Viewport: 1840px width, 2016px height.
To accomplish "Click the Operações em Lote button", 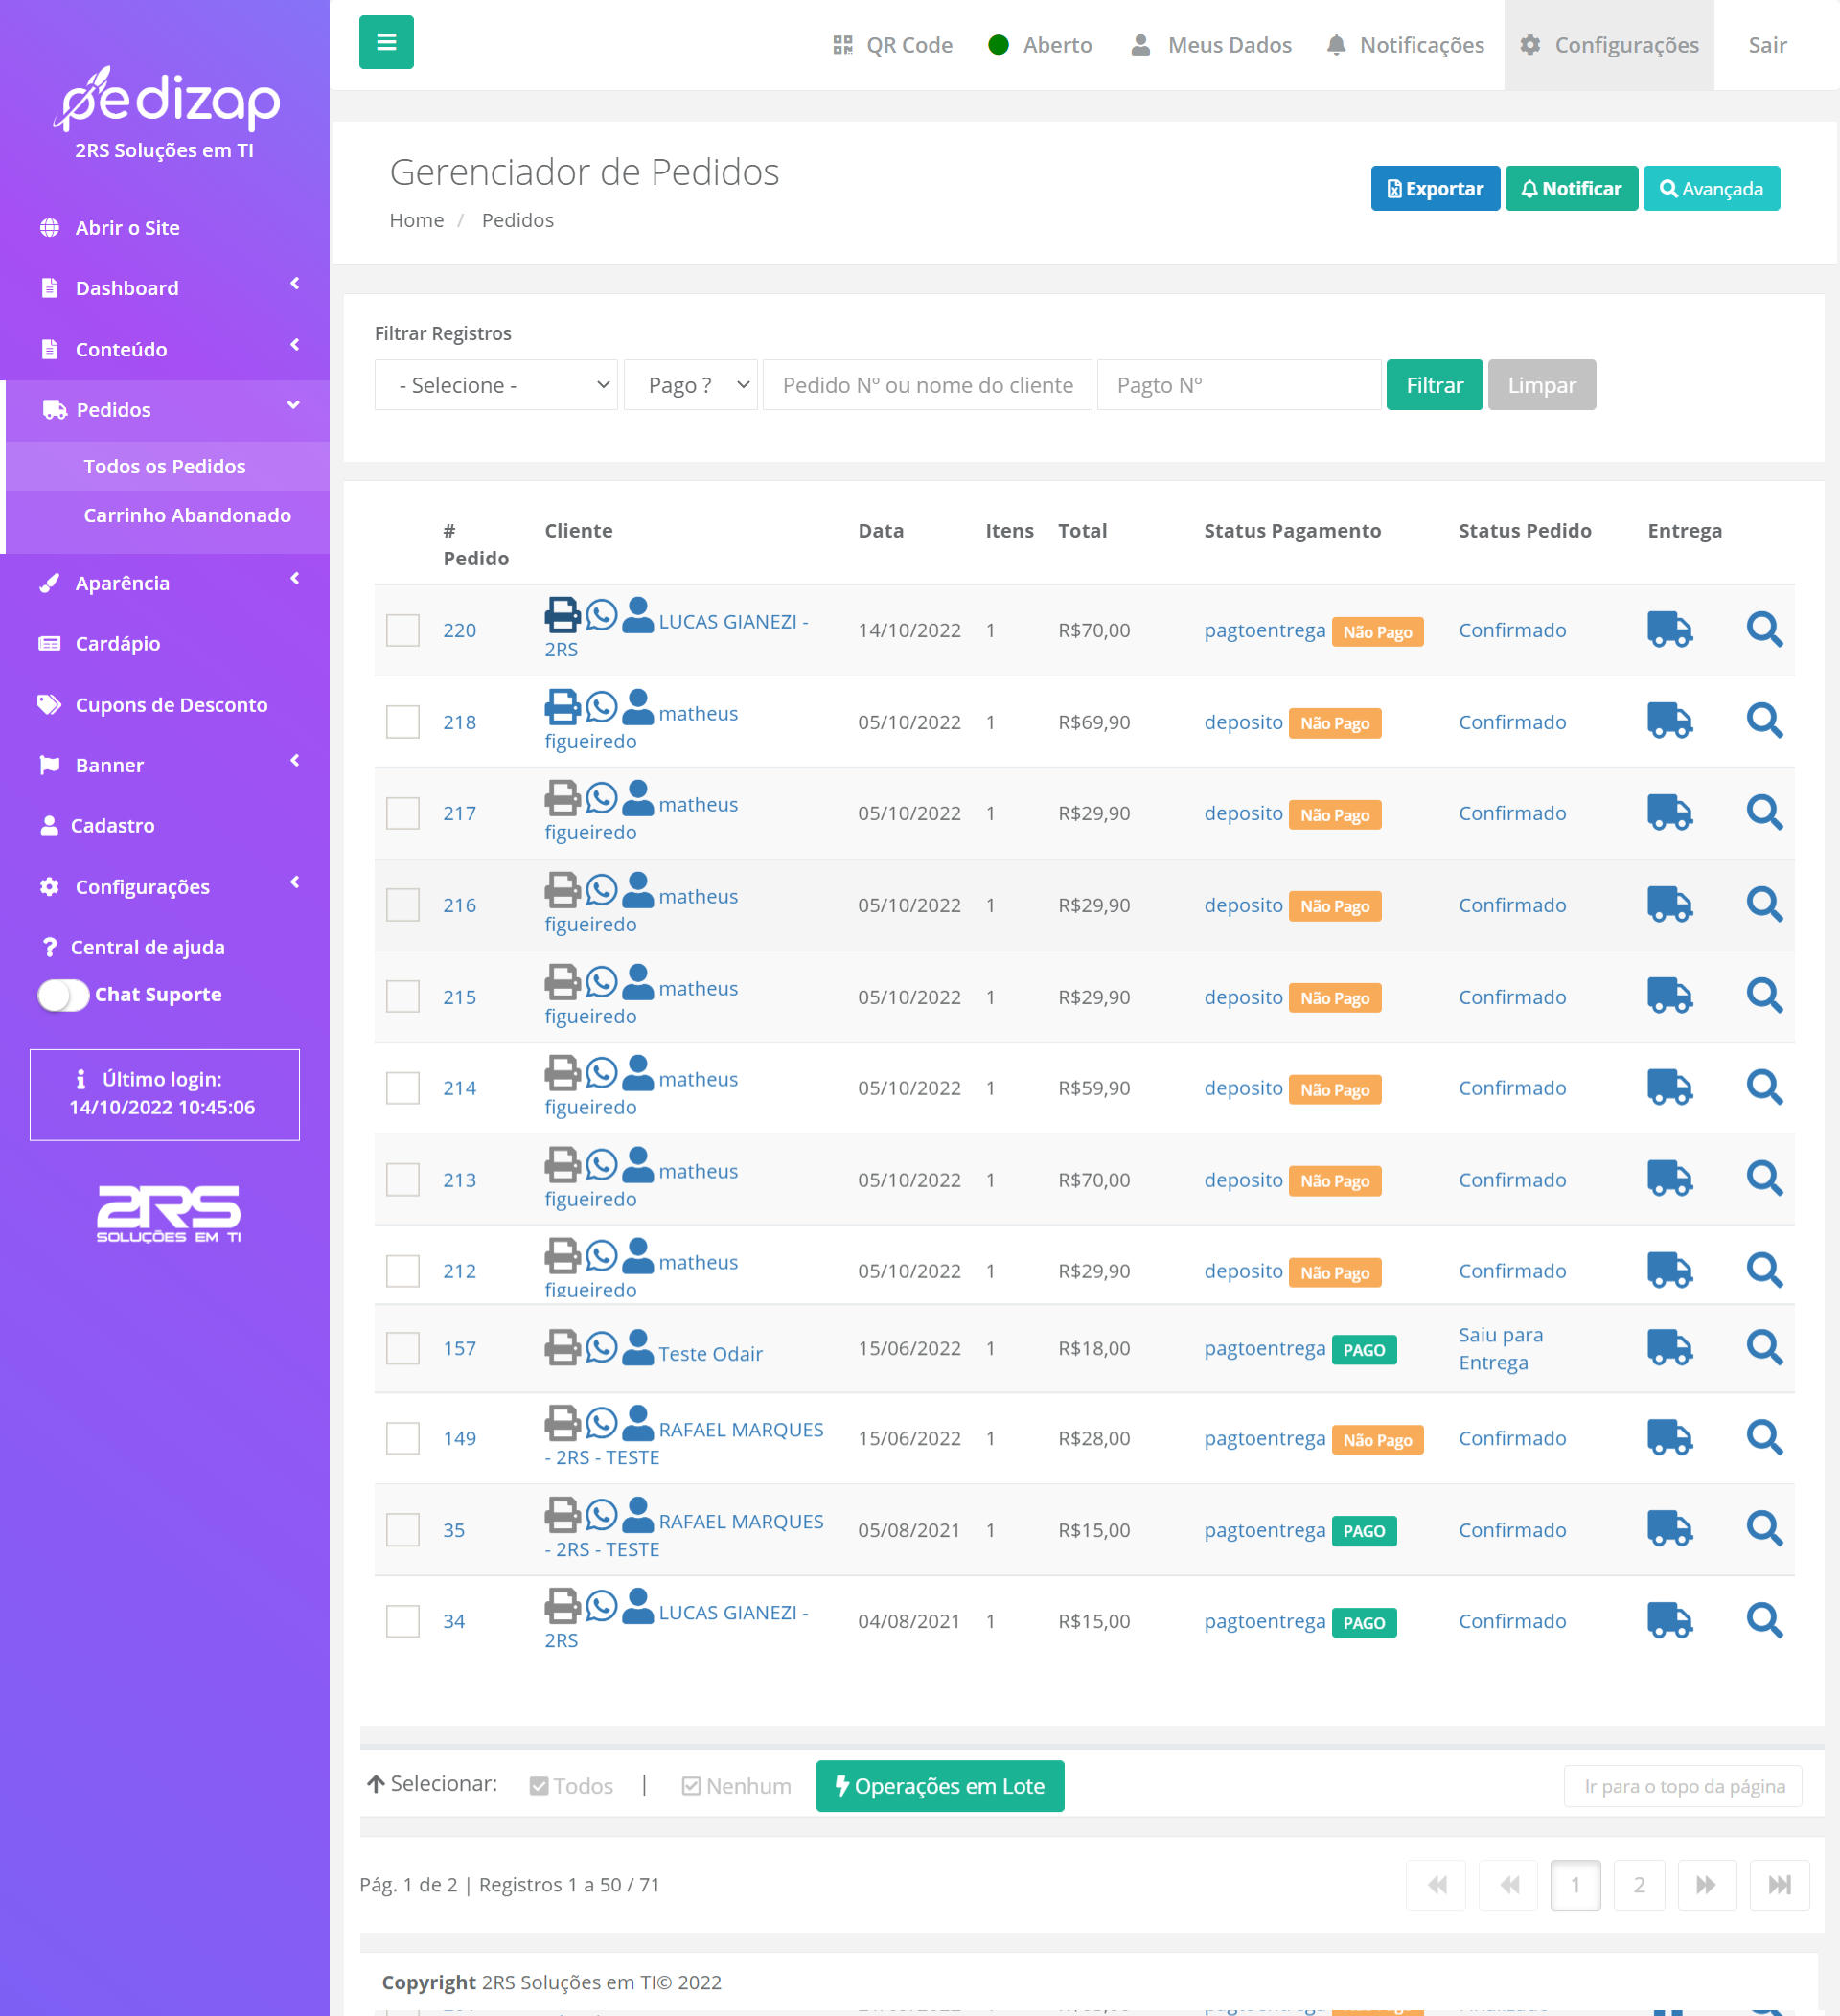I will click(x=939, y=1786).
